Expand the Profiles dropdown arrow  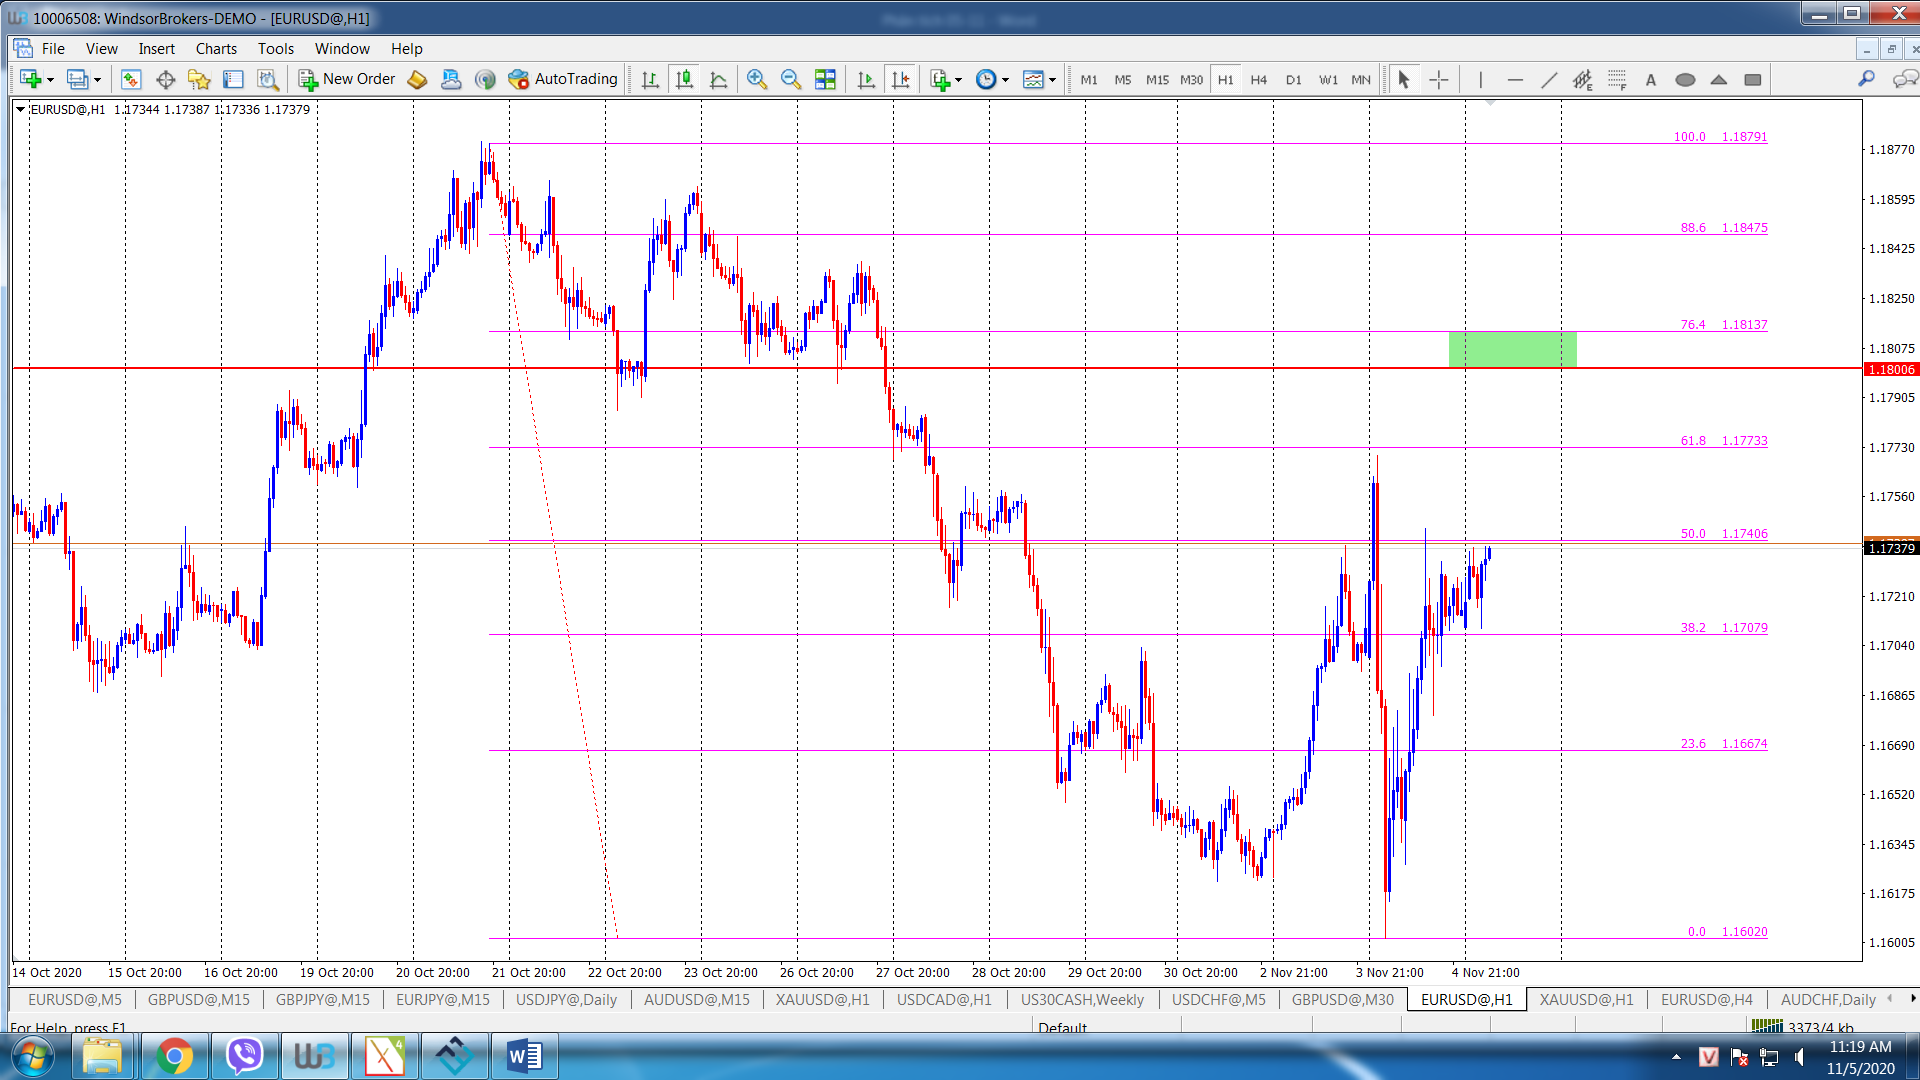[x=97, y=80]
